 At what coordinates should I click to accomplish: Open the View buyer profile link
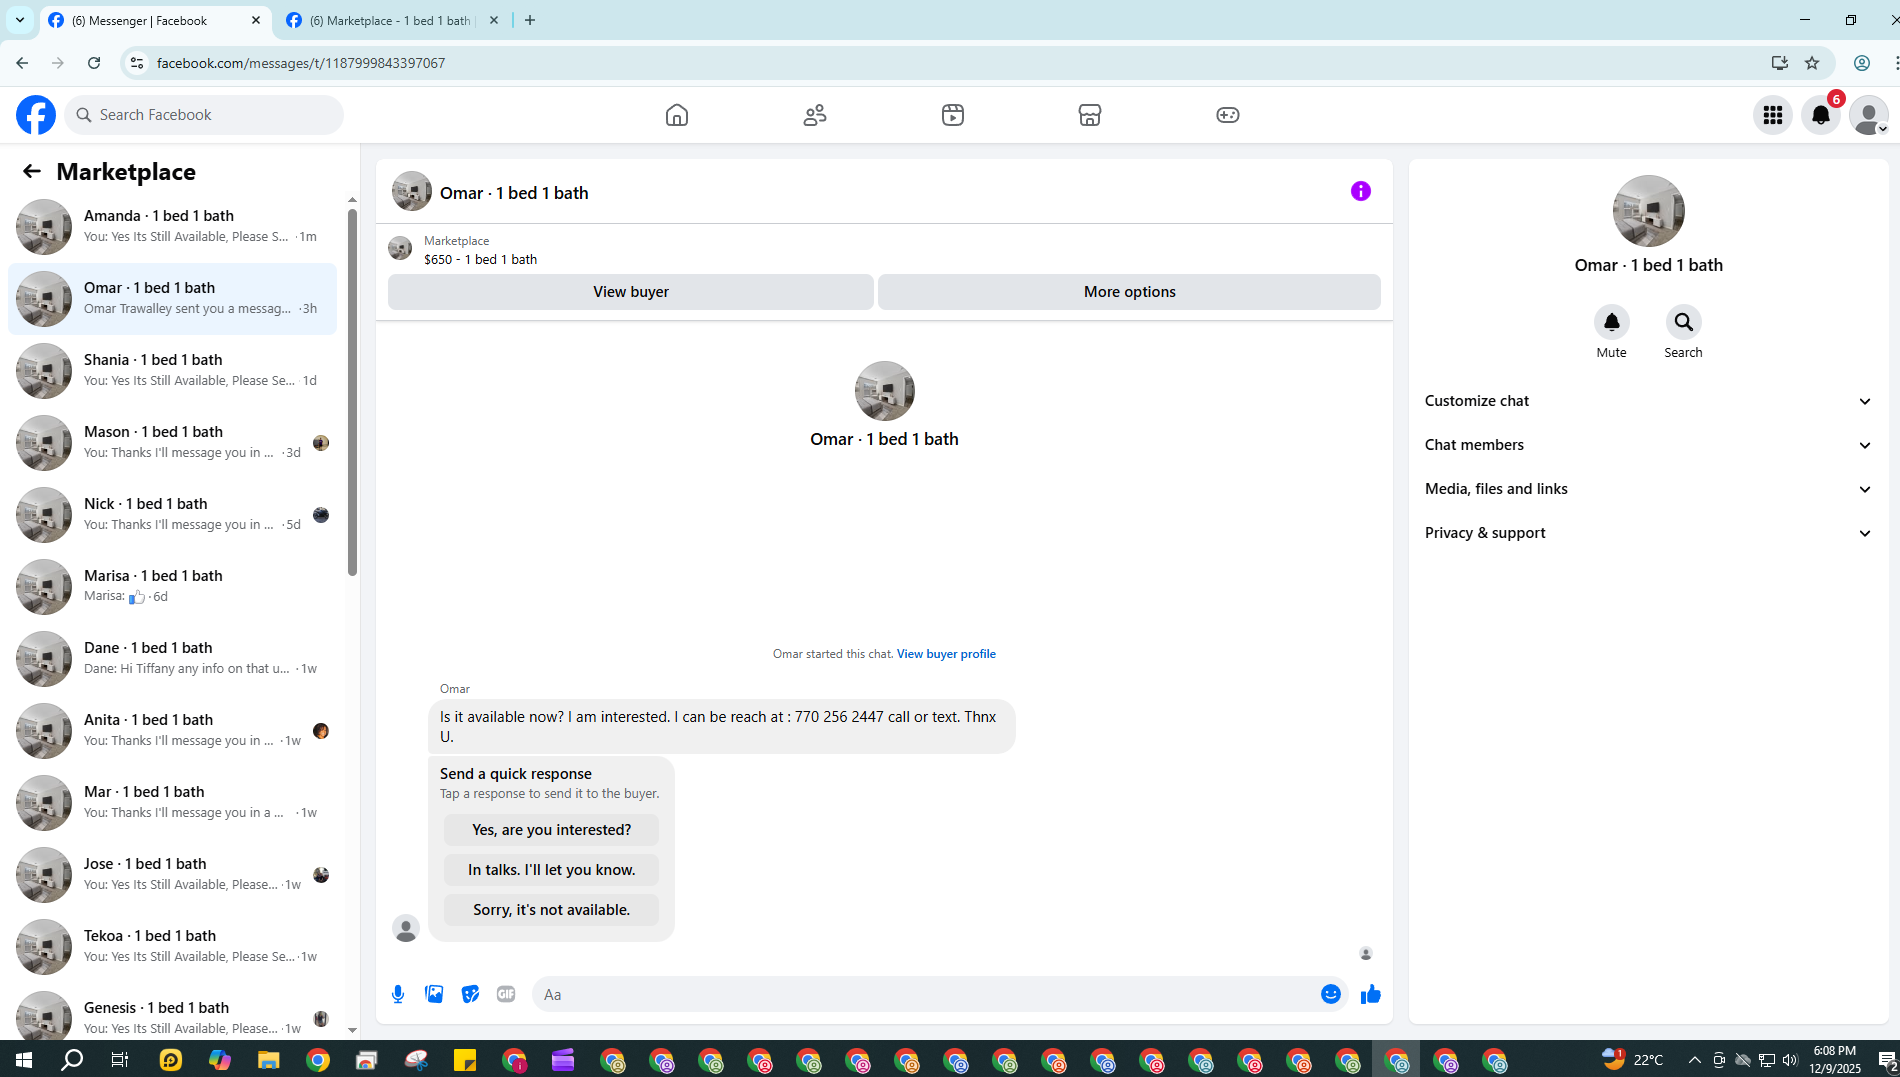pyautogui.click(x=946, y=654)
